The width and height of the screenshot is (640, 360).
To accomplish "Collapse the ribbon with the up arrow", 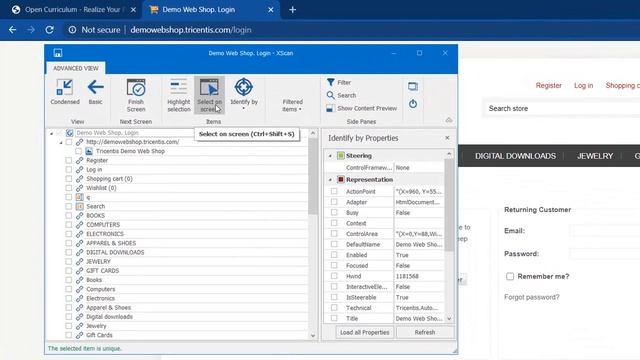I will (449, 120).
